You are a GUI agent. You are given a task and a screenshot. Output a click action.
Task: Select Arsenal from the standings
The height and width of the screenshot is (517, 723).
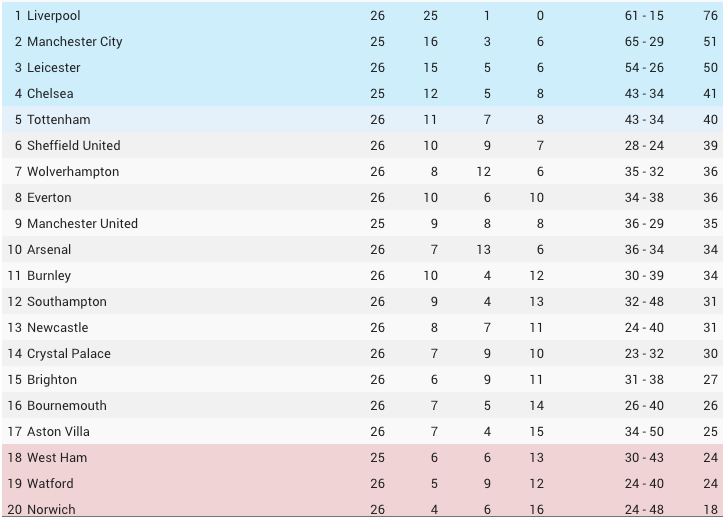coord(51,250)
